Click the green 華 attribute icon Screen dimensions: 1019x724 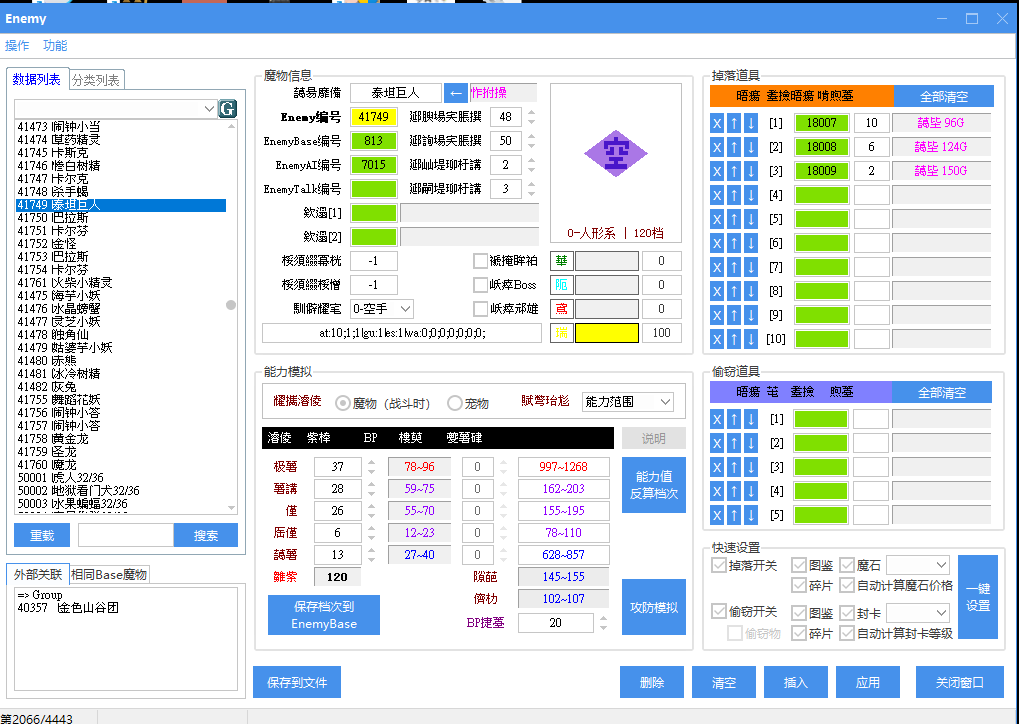point(561,261)
